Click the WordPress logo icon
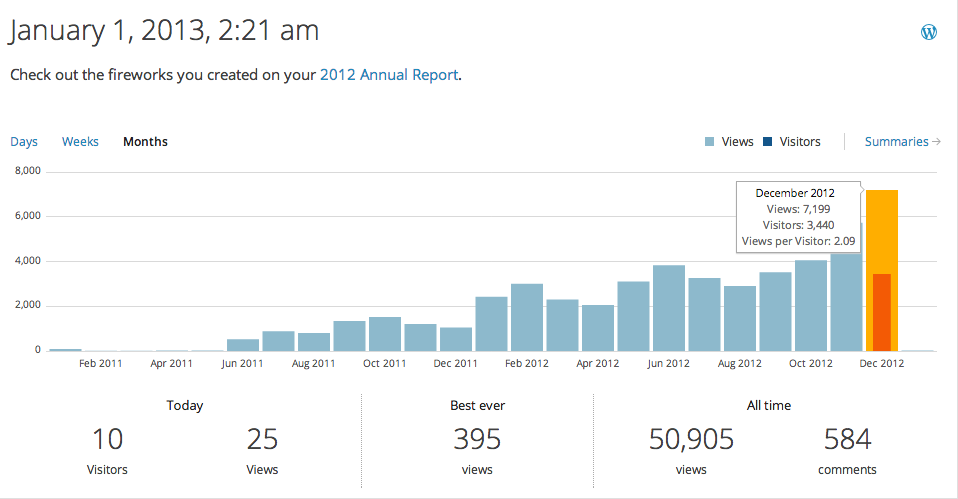 tap(929, 32)
